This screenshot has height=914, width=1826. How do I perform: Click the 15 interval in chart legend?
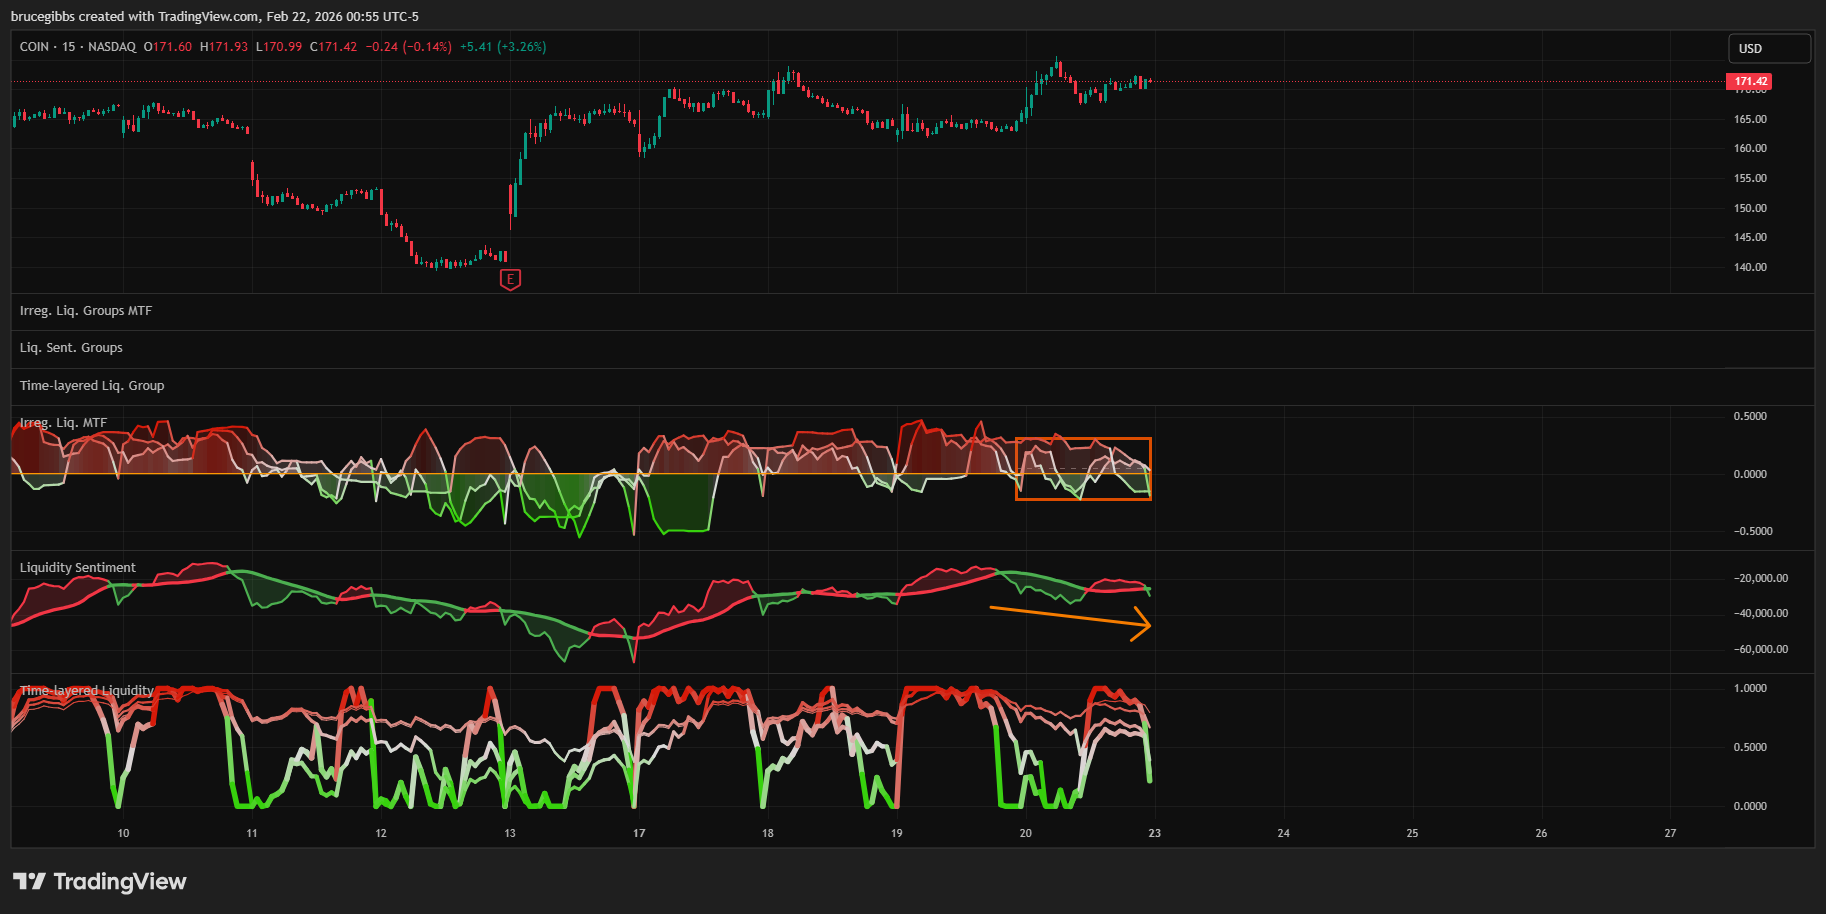pyautogui.click(x=68, y=47)
